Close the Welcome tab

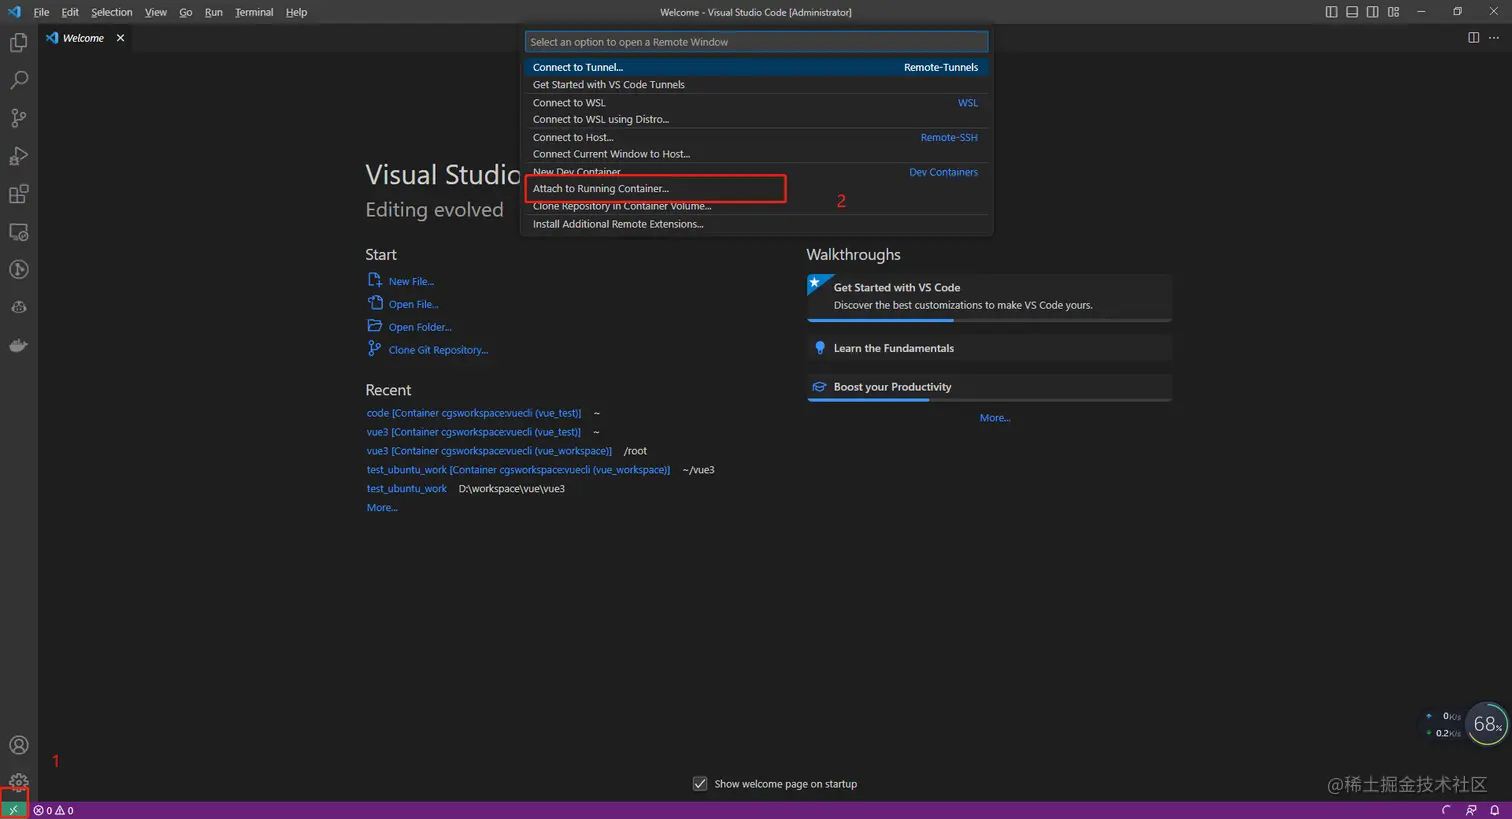pyautogui.click(x=121, y=38)
